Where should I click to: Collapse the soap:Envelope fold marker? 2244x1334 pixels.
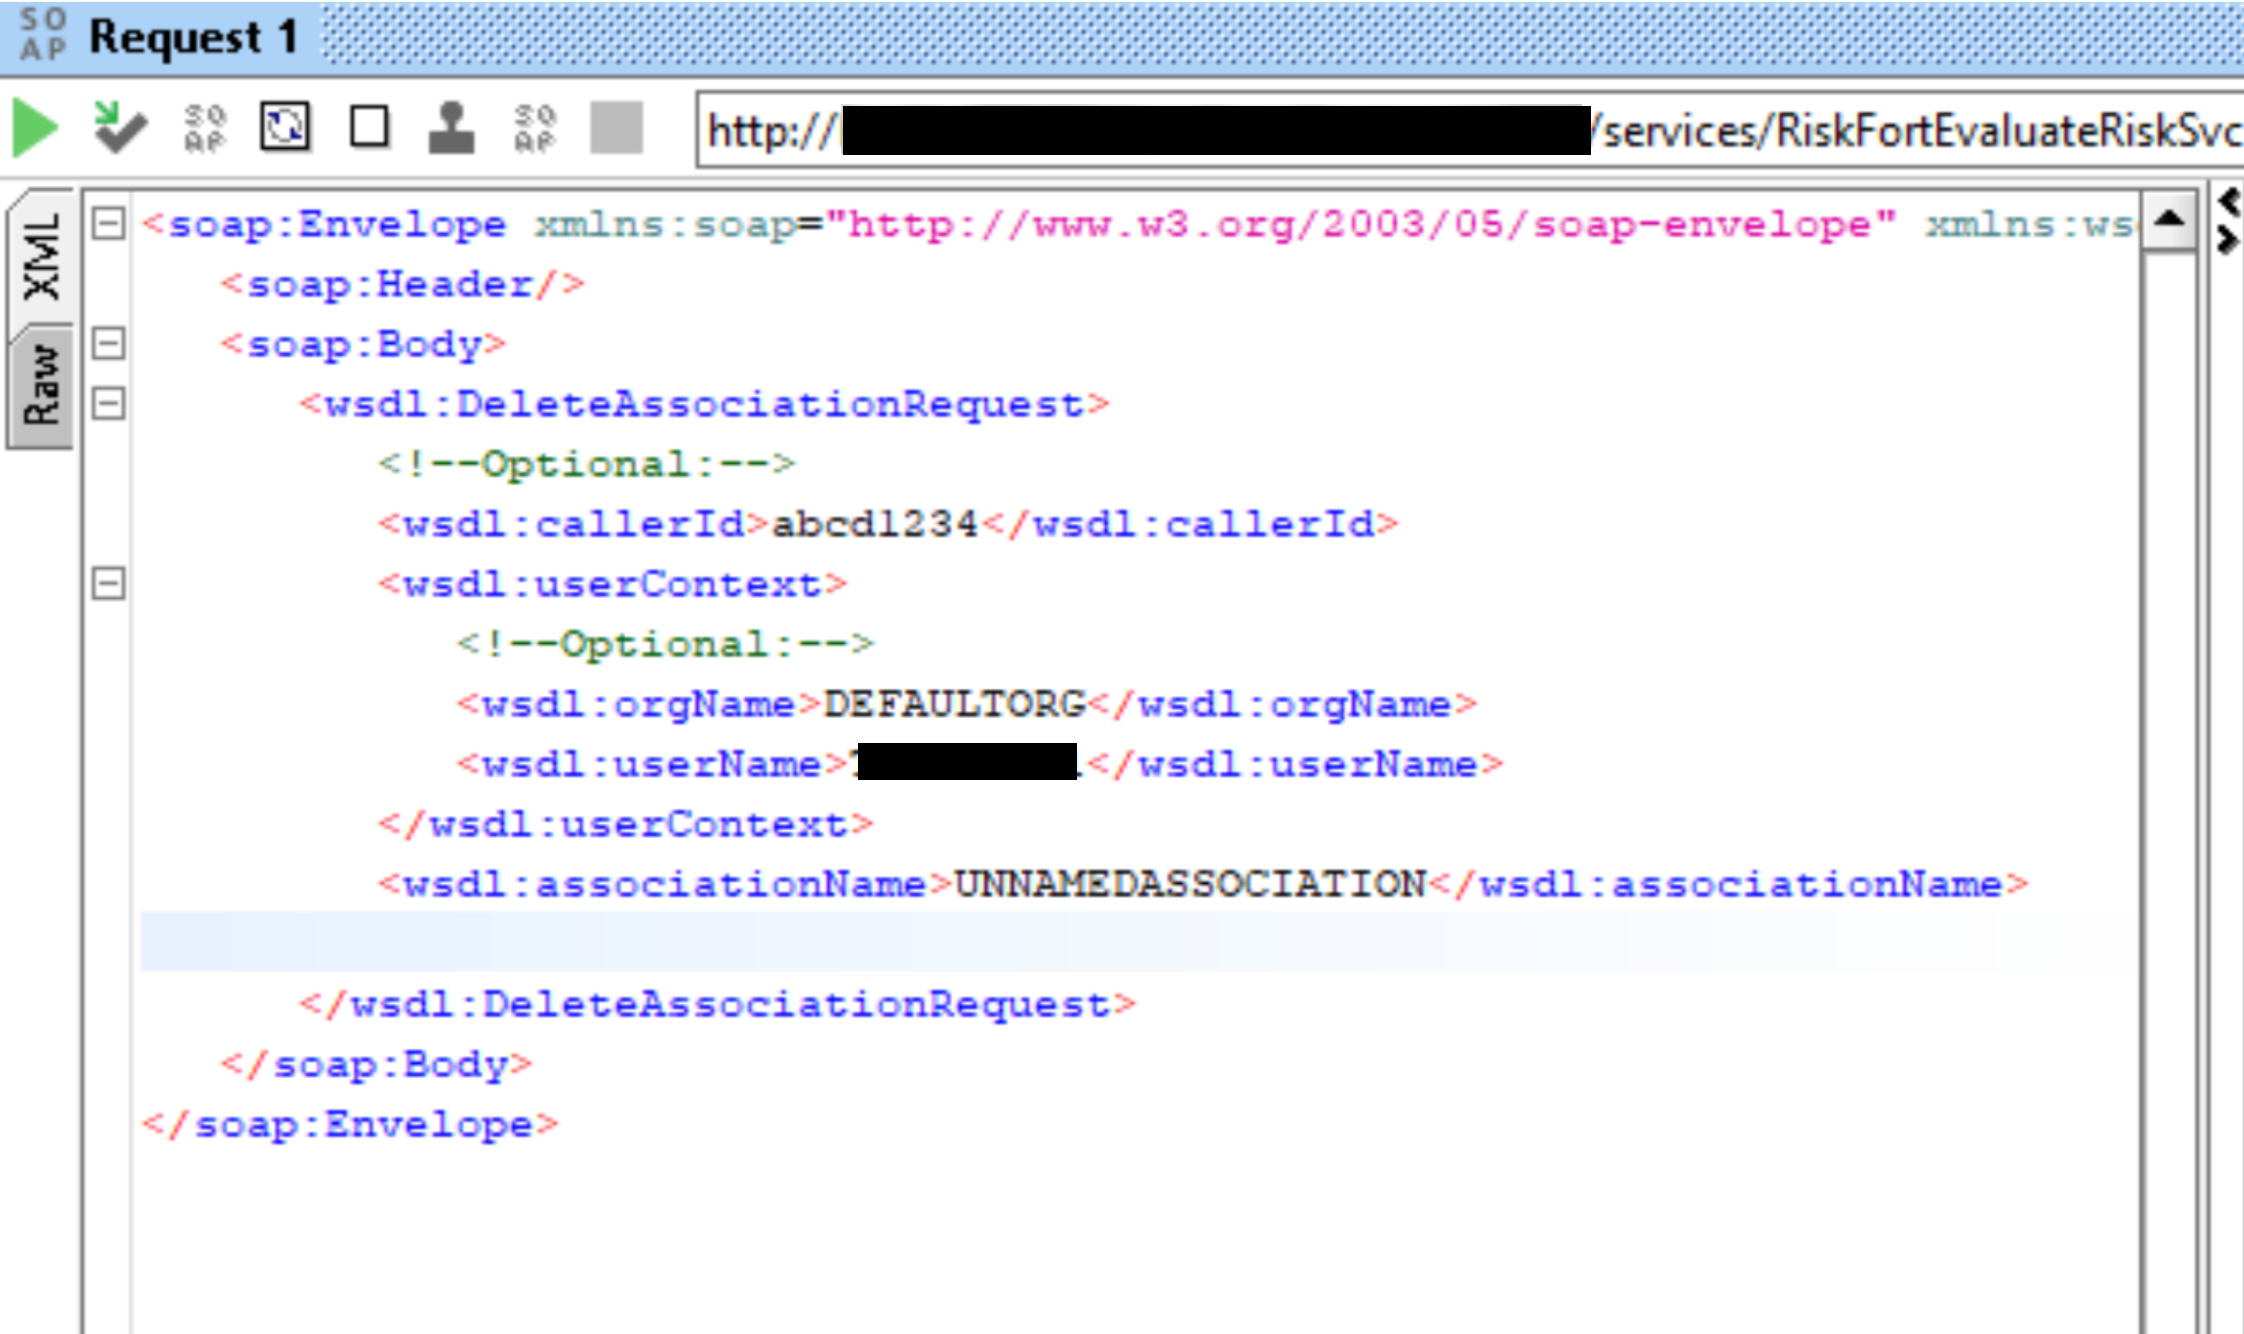[x=108, y=224]
